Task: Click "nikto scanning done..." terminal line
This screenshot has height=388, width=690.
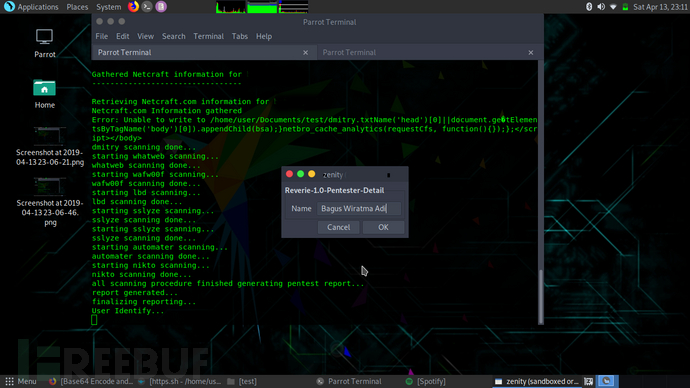Action: [141, 275]
